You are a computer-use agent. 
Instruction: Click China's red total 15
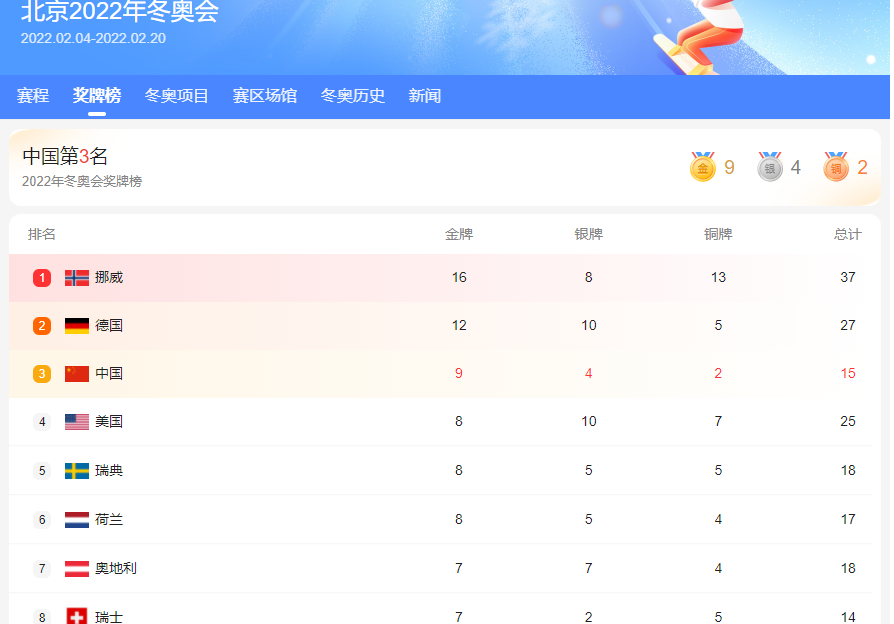point(848,373)
